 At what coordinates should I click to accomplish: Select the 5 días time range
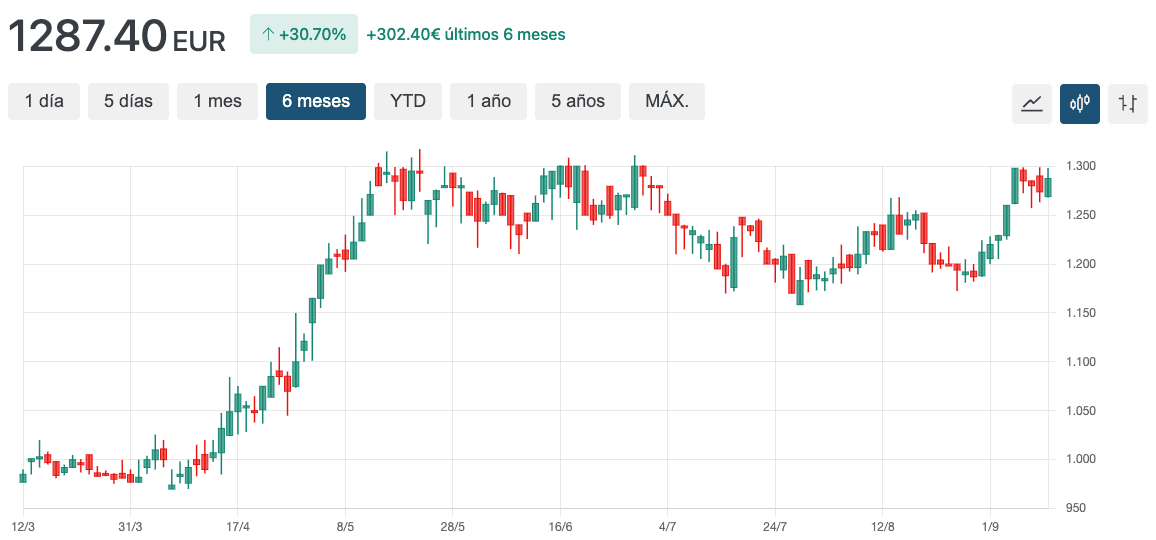(x=128, y=101)
